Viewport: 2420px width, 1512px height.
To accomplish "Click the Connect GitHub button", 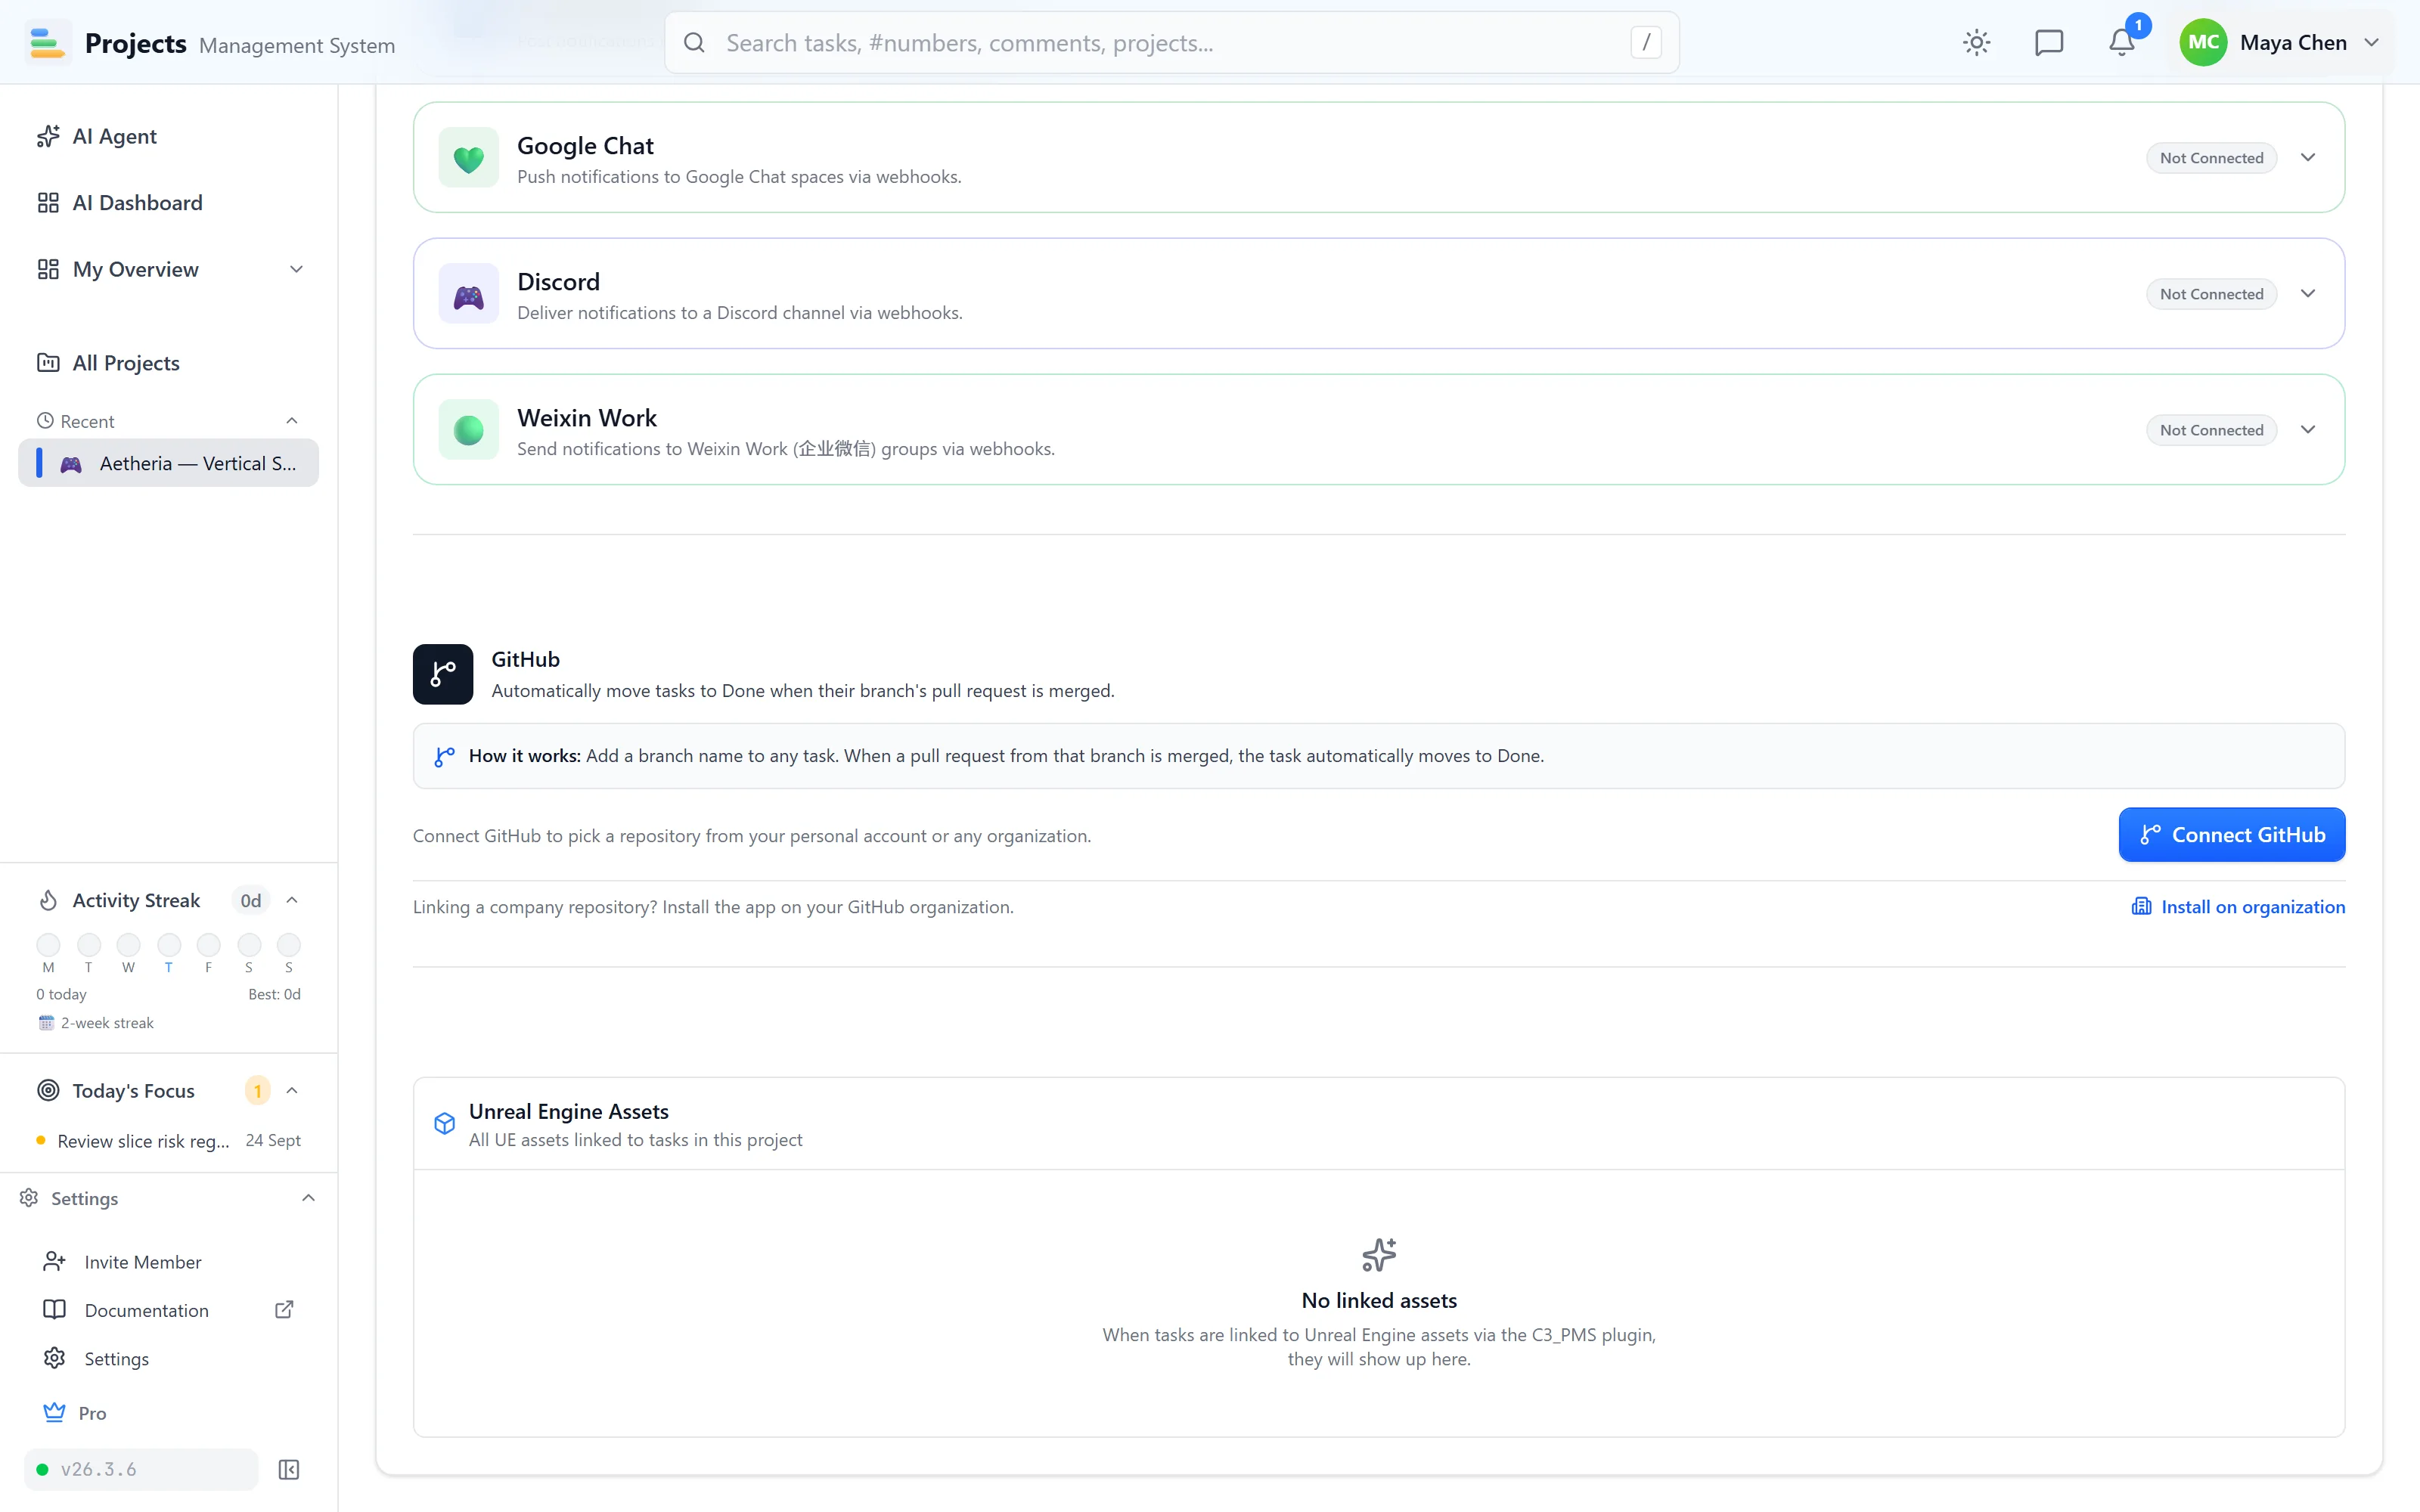I will click(x=2231, y=834).
